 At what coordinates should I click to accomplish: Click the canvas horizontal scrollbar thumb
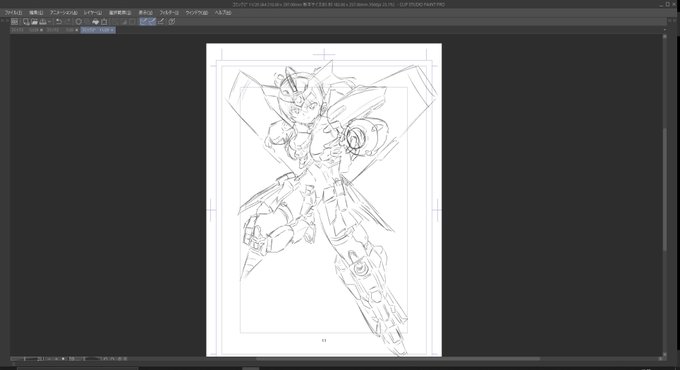click(x=398, y=359)
